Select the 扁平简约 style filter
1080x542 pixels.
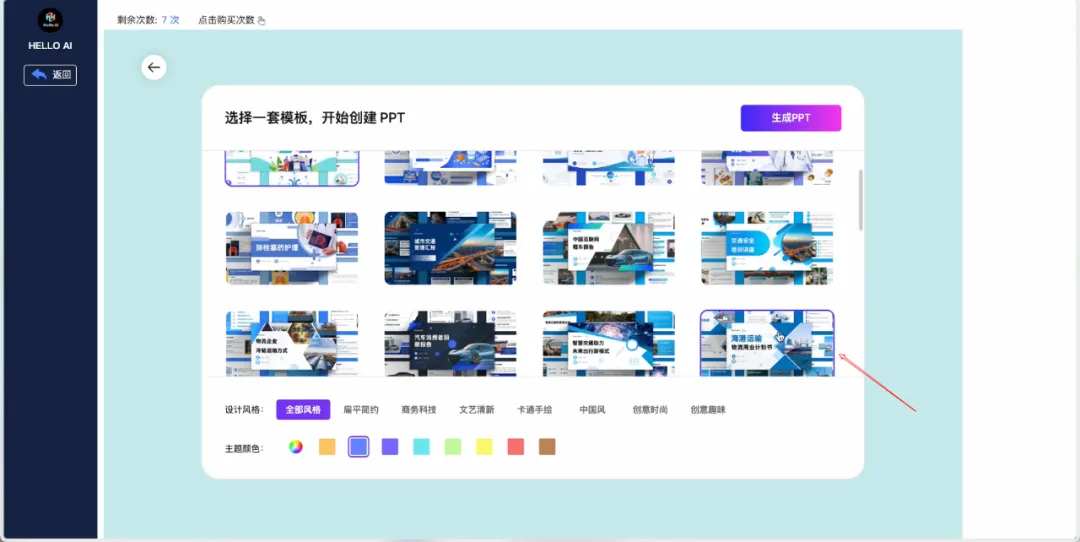click(361, 409)
